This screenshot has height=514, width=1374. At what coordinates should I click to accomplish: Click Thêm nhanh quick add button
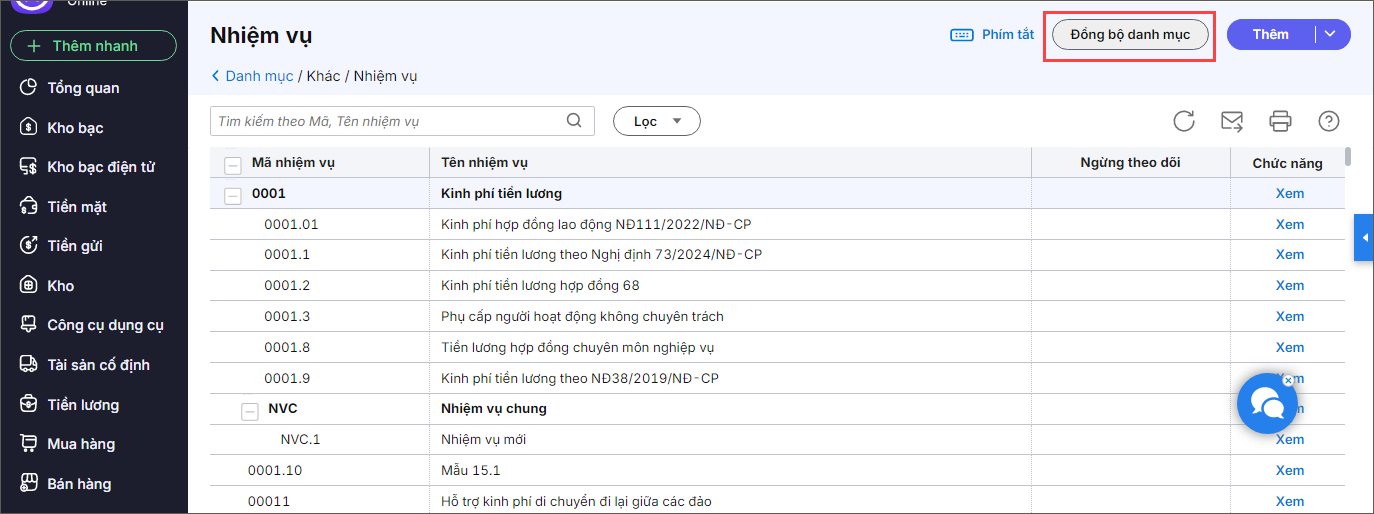93,46
